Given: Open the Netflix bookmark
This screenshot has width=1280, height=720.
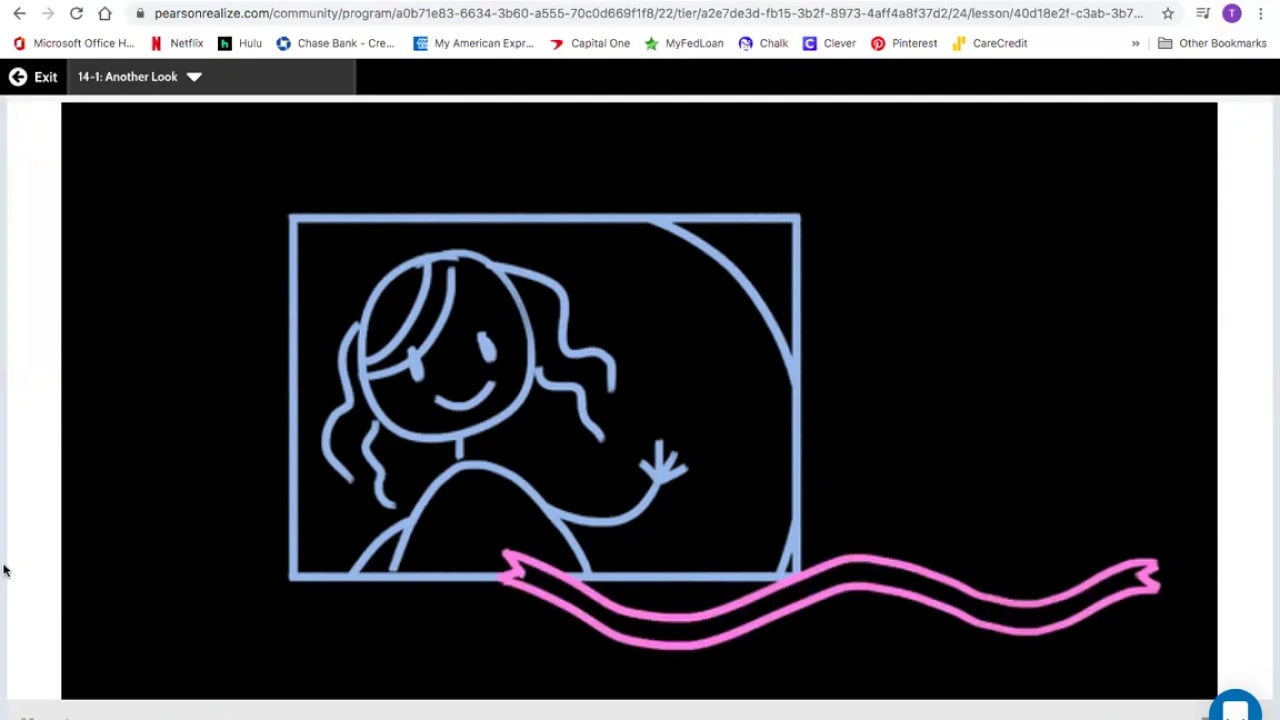Looking at the screenshot, I should tap(176, 43).
